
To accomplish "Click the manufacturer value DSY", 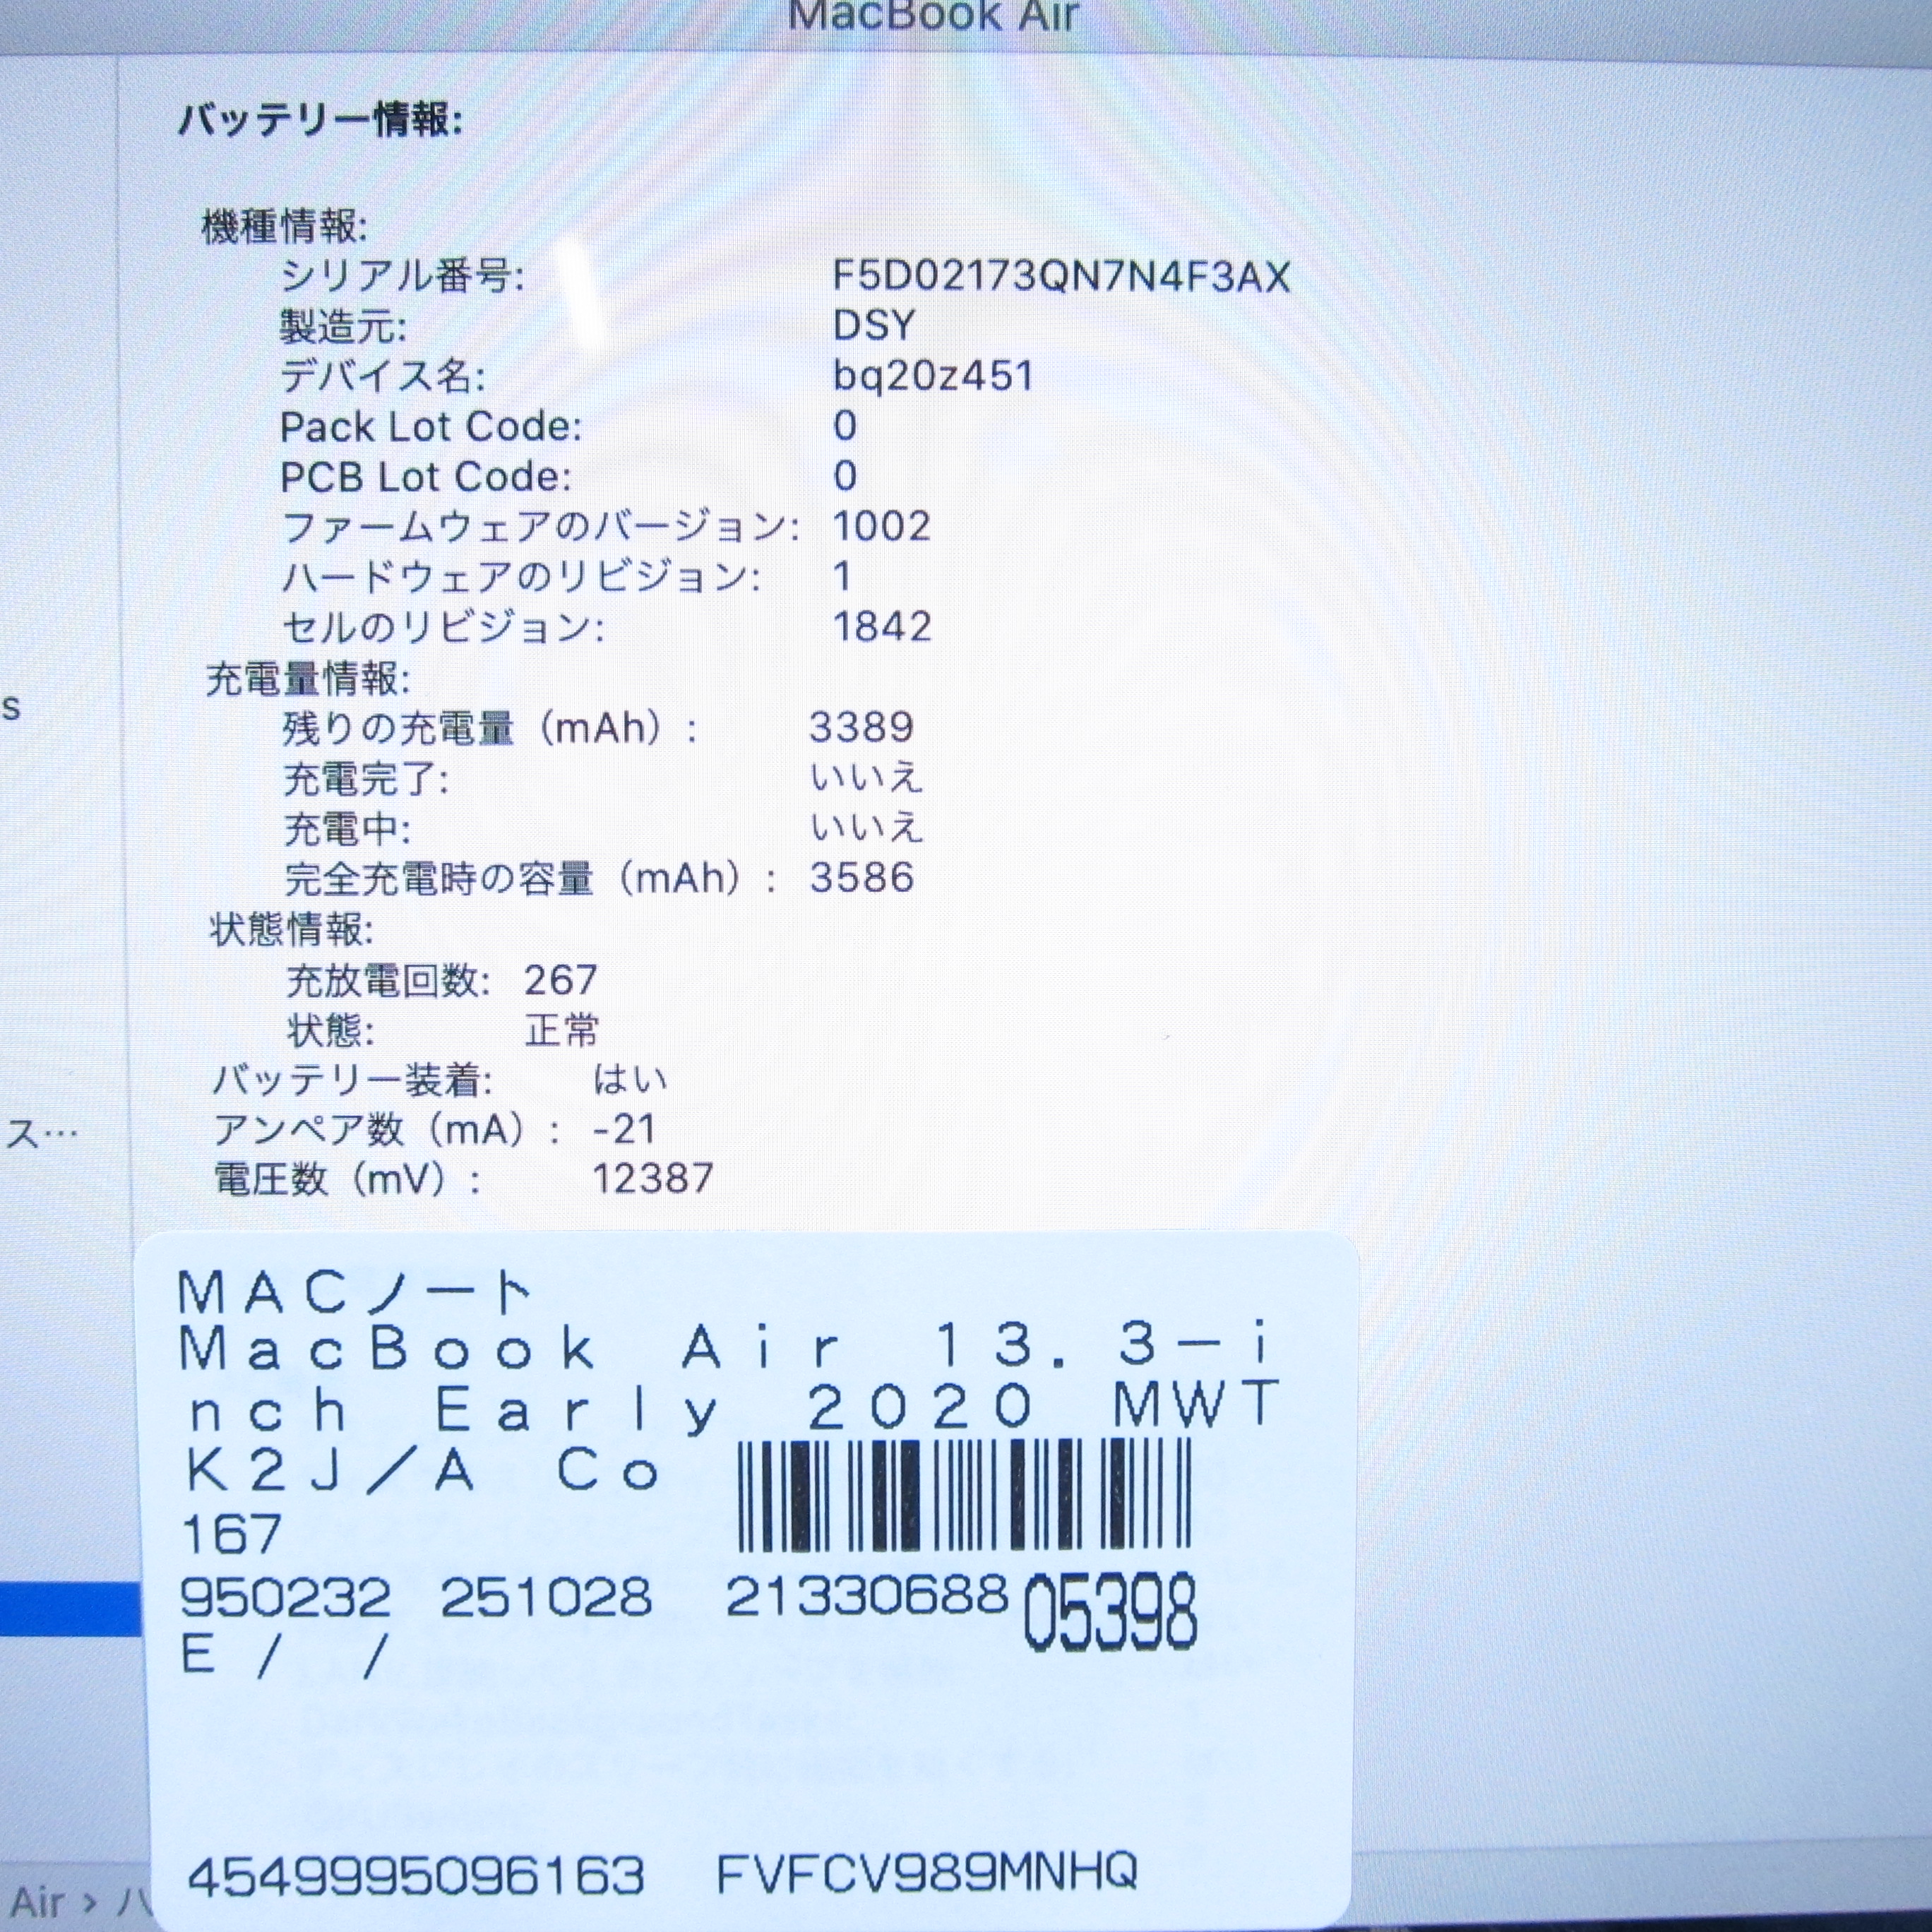I will (874, 326).
